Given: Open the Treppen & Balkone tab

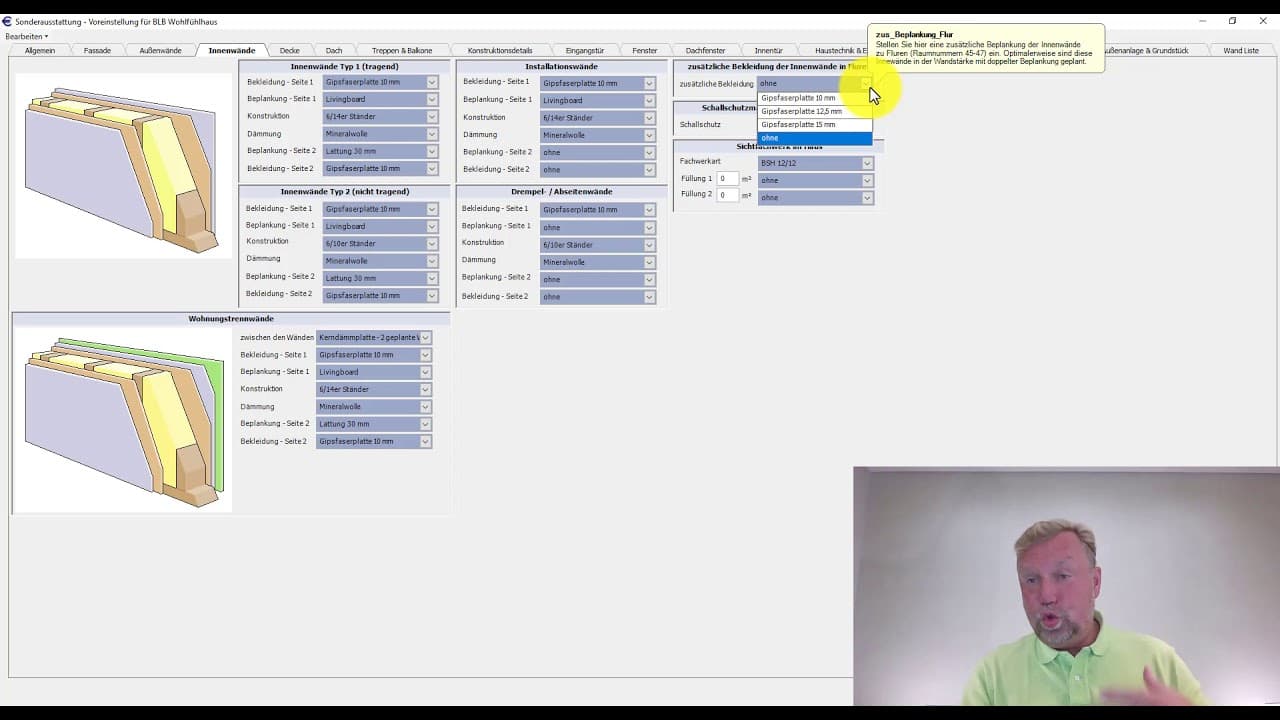Looking at the screenshot, I should point(402,50).
